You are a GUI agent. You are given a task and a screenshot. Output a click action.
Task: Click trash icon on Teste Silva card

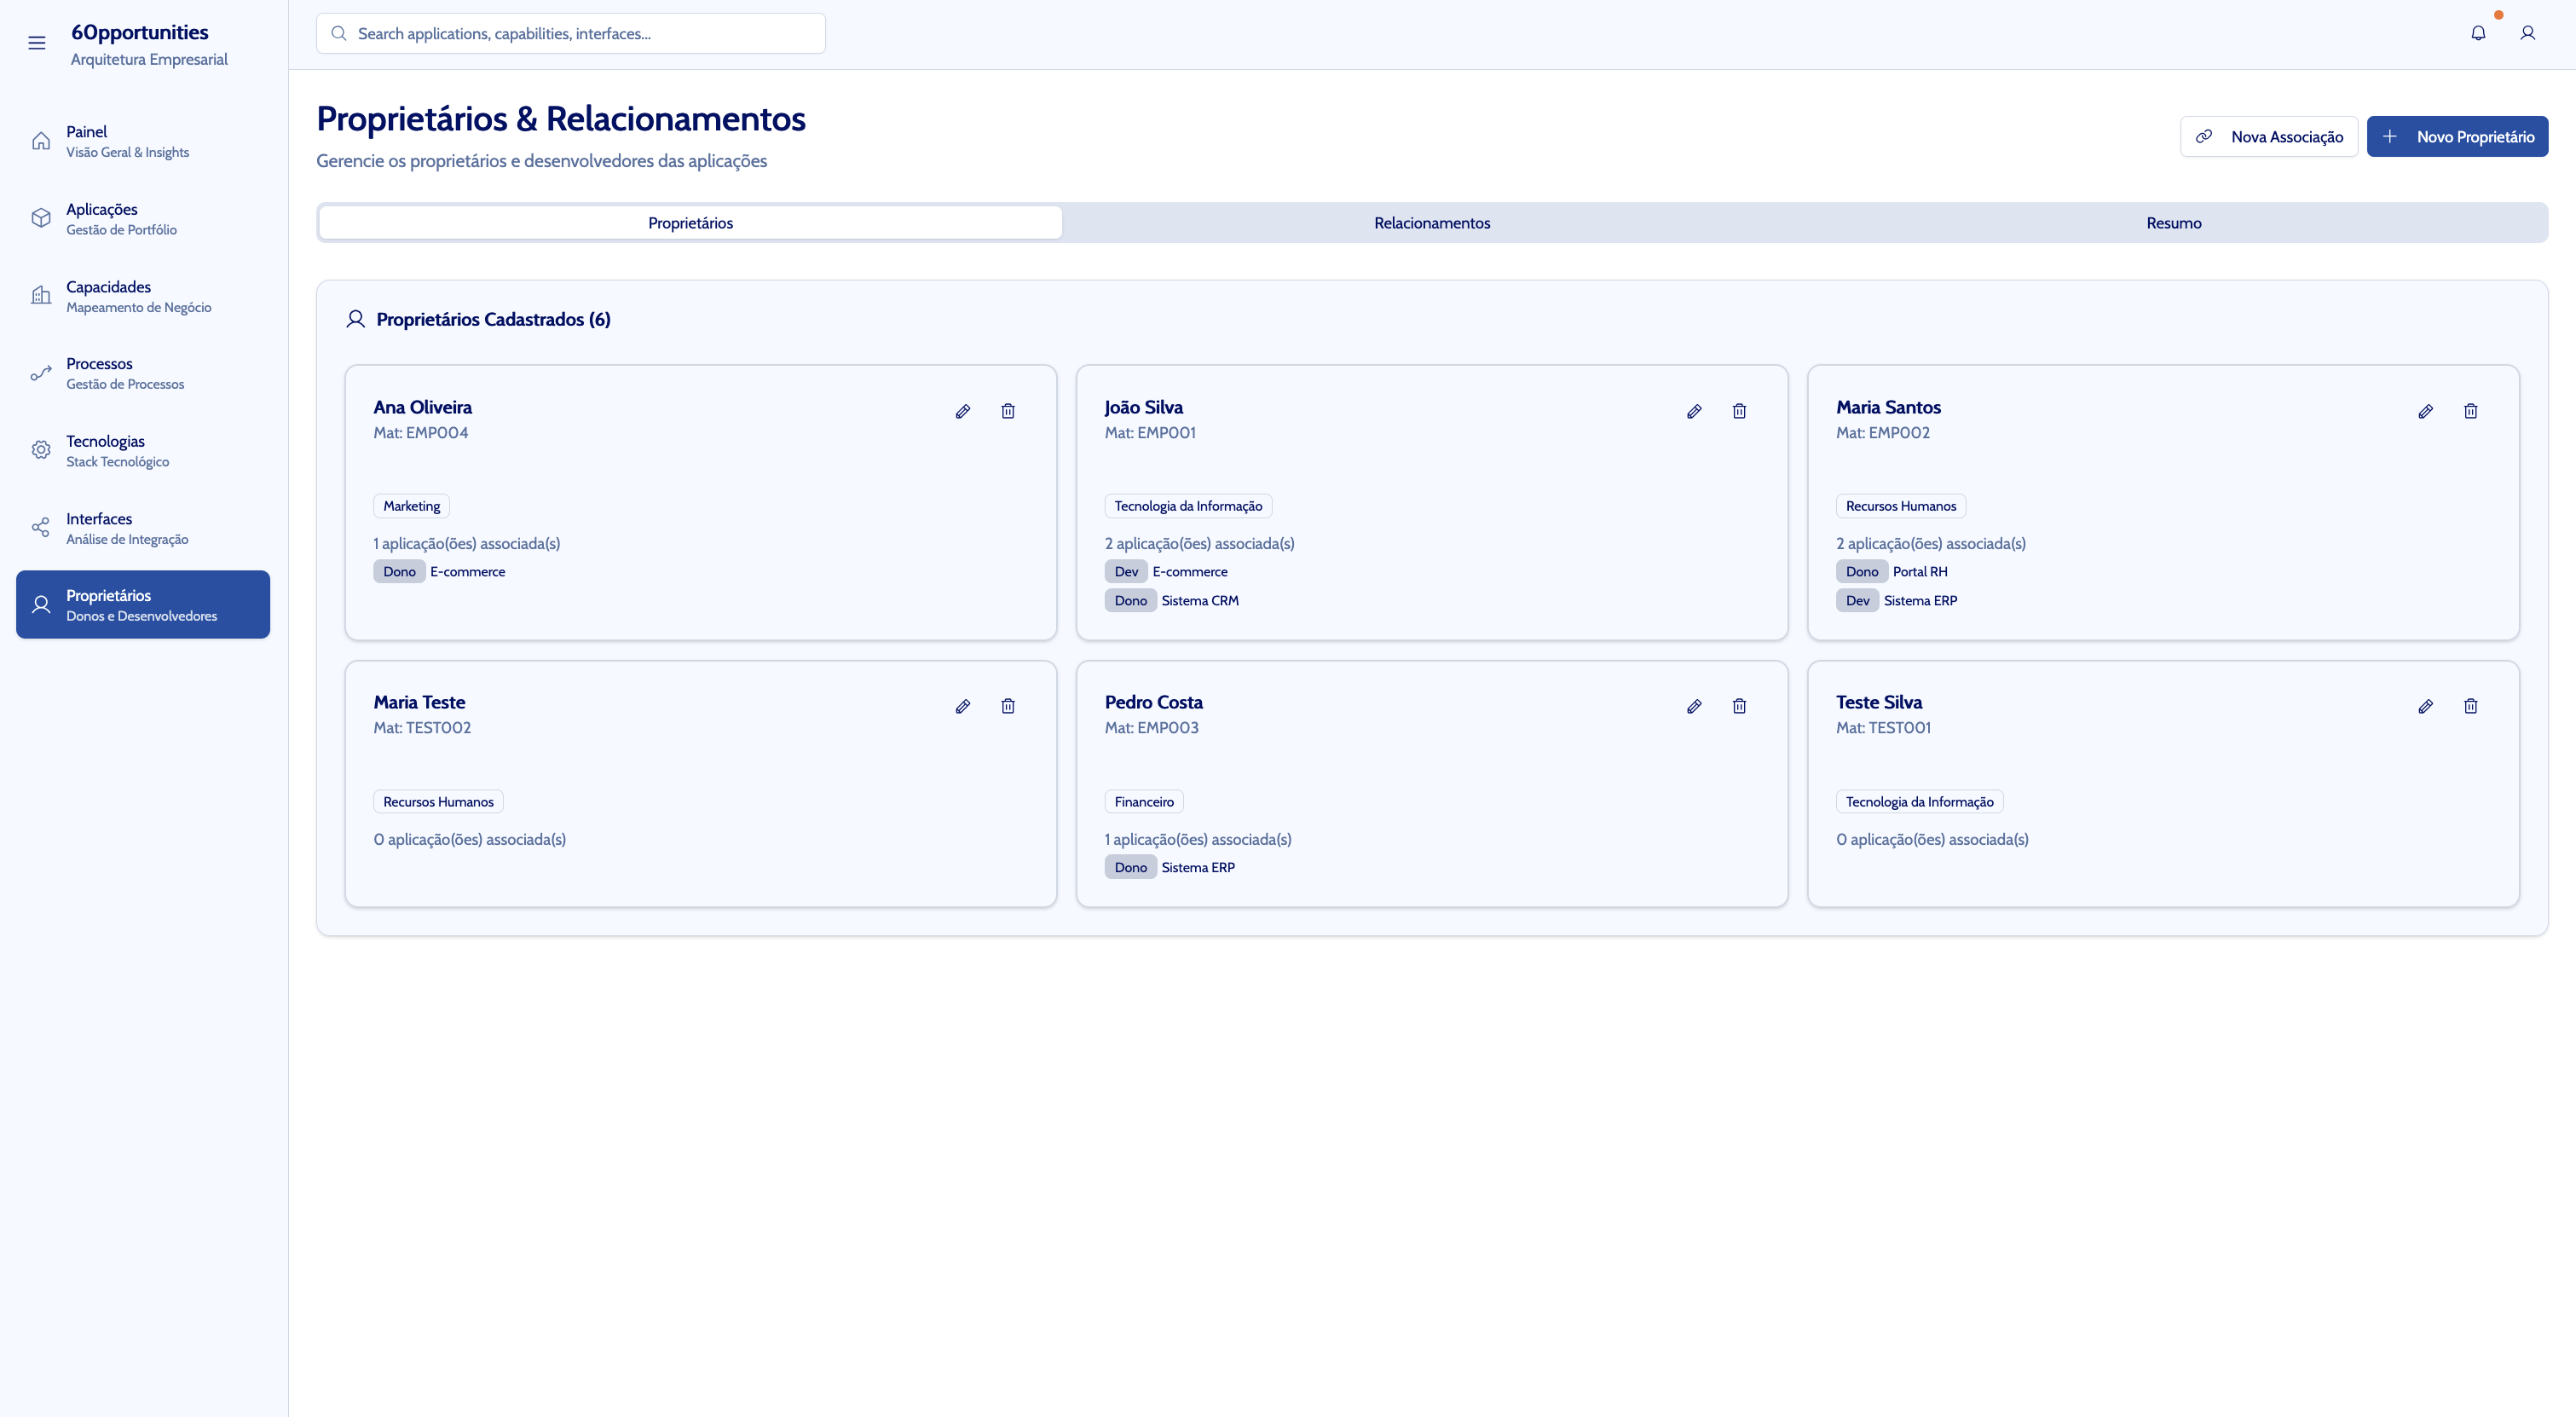2470,706
